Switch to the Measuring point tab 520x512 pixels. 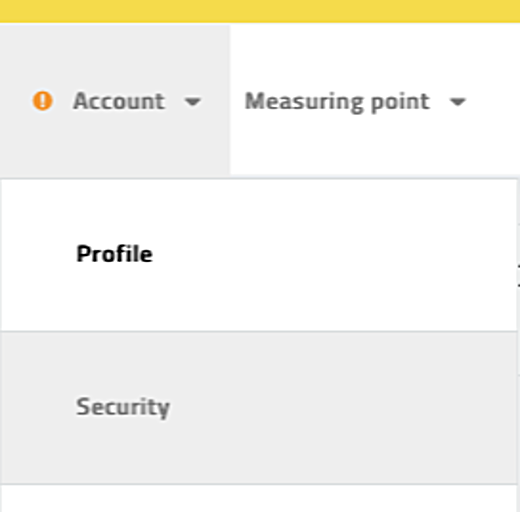(x=375, y=100)
